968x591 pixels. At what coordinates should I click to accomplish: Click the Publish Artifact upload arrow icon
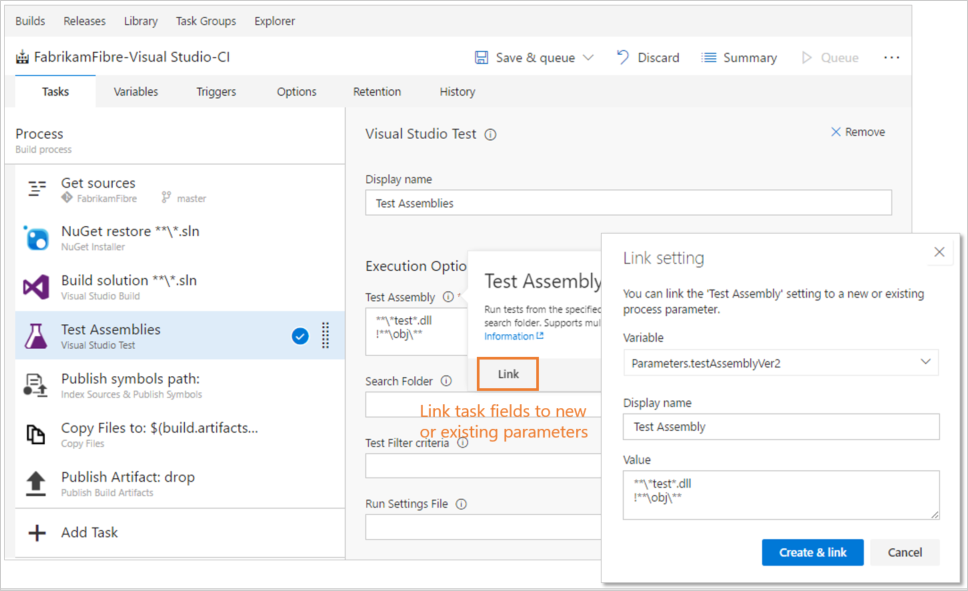[36, 484]
